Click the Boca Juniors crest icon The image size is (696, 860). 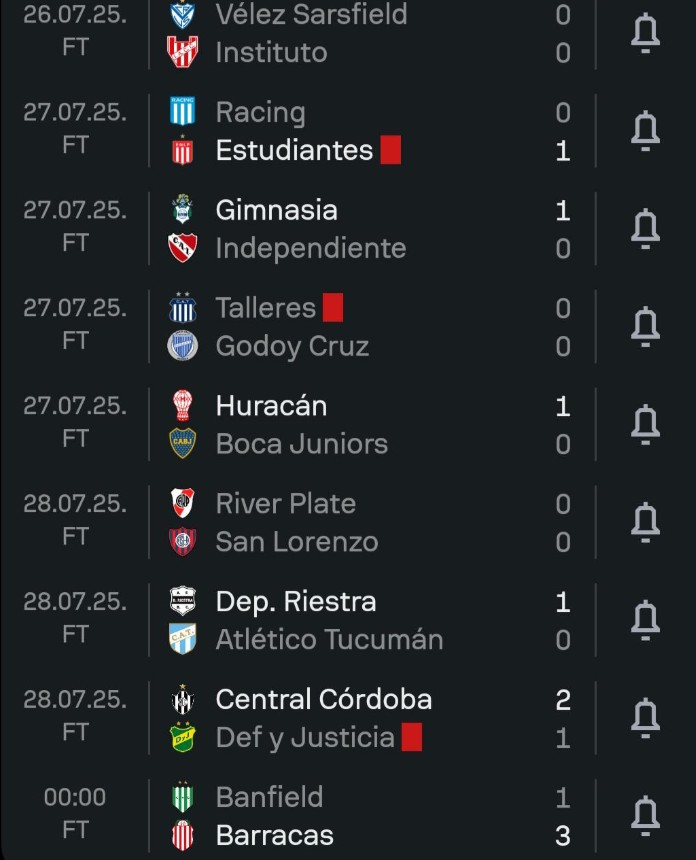(182, 443)
